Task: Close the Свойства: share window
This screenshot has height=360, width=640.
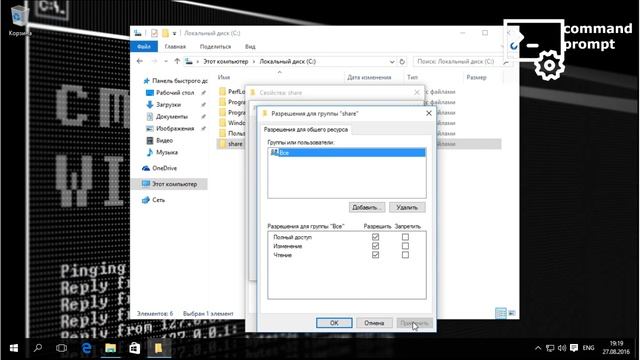Action: point(417,93)
